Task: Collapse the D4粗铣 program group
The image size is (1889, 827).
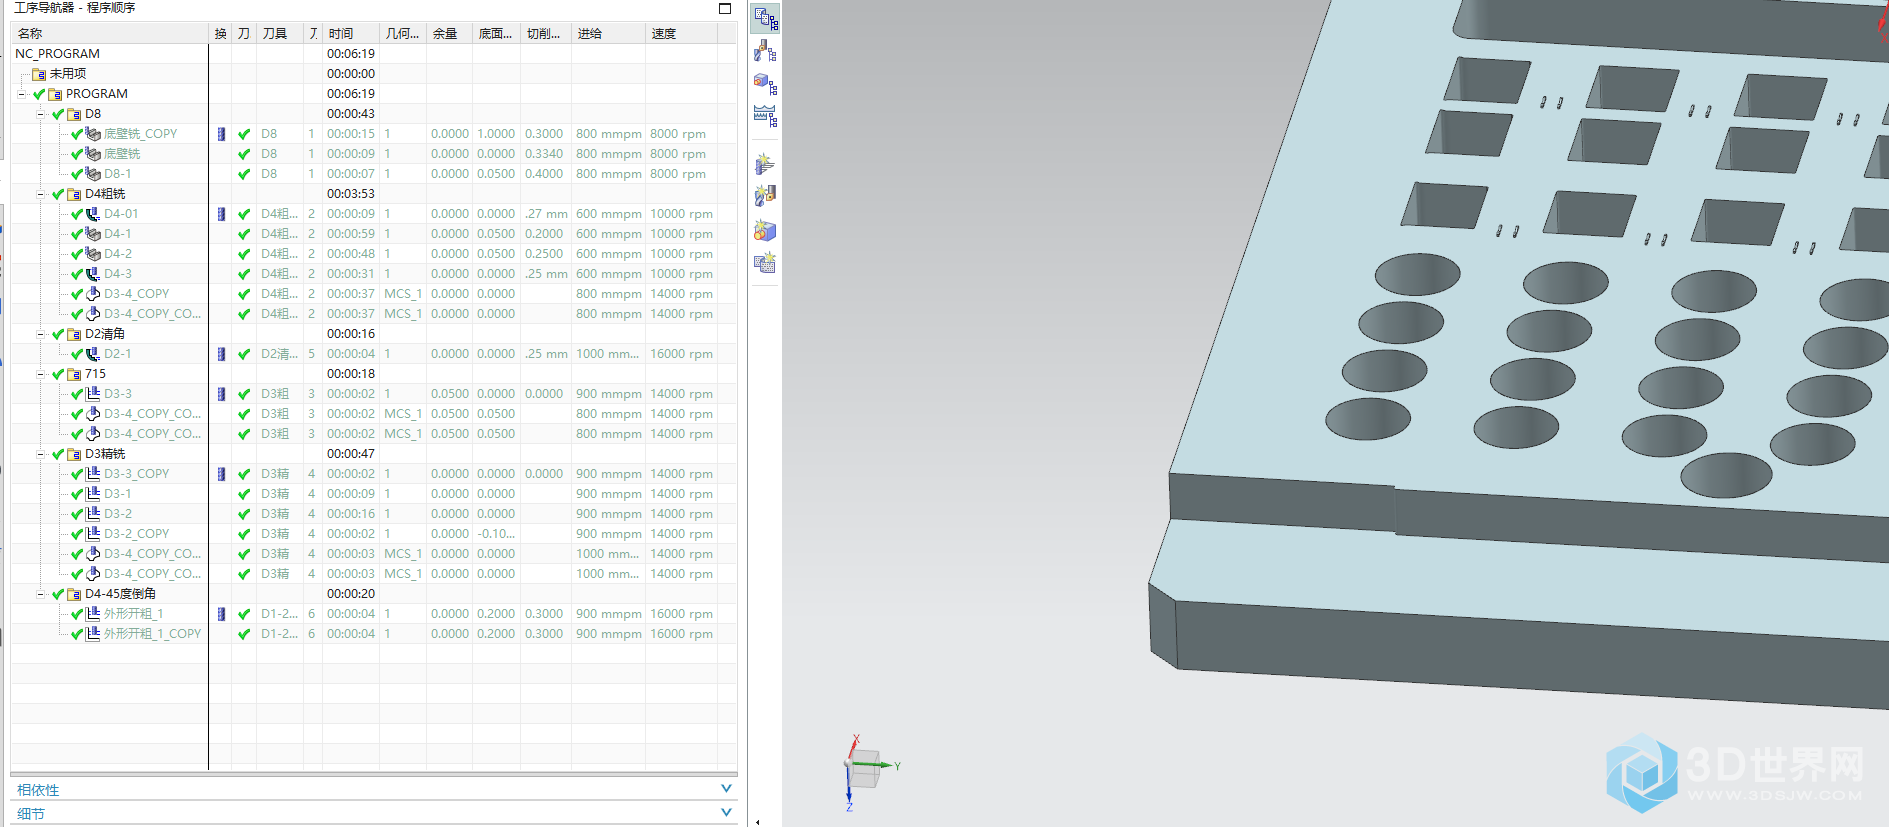Action: click(x=41, y=194)
